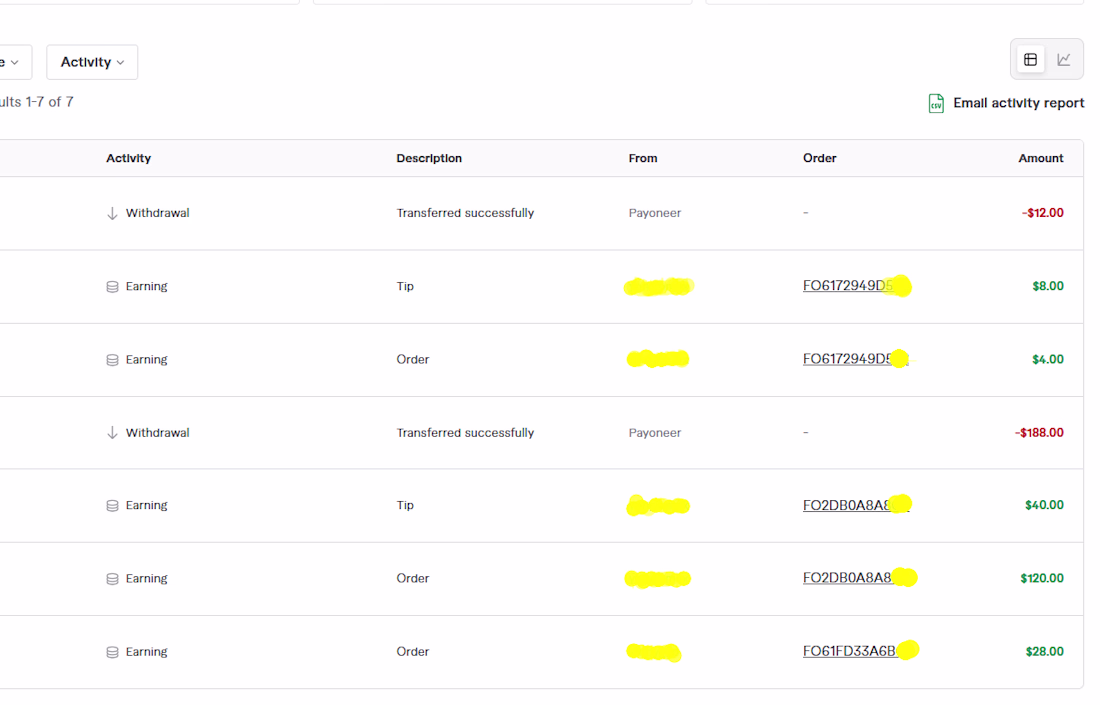Click the CSV file icon
The image size is (1100, 705).
click(936, 103)
